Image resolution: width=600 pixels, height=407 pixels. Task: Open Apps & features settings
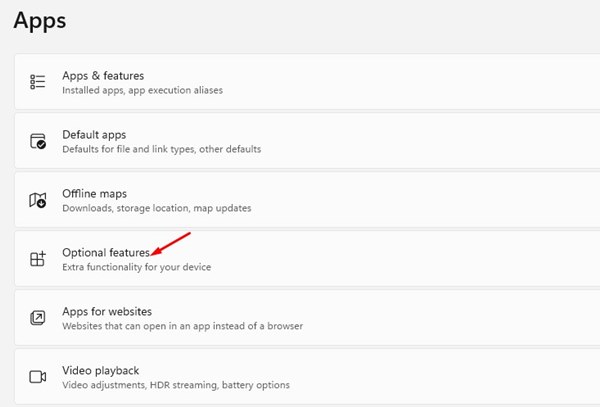pyautogui.click(x=307, y=82)
